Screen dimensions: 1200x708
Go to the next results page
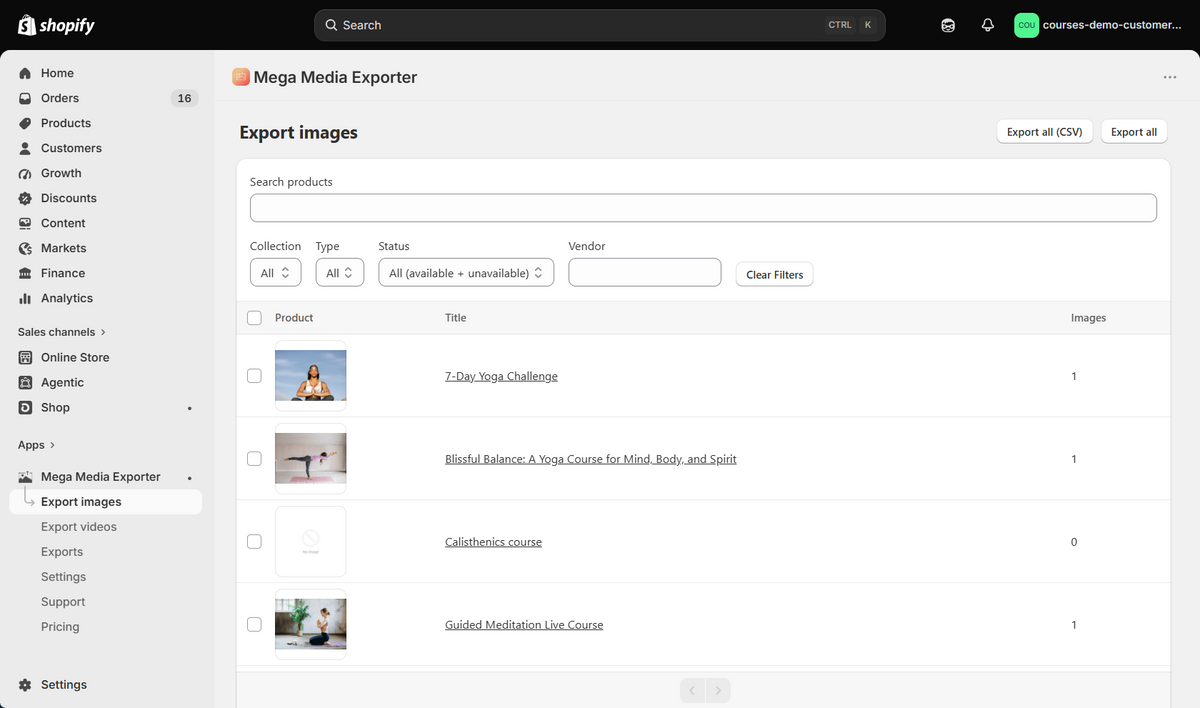click(x=718, y=690)
